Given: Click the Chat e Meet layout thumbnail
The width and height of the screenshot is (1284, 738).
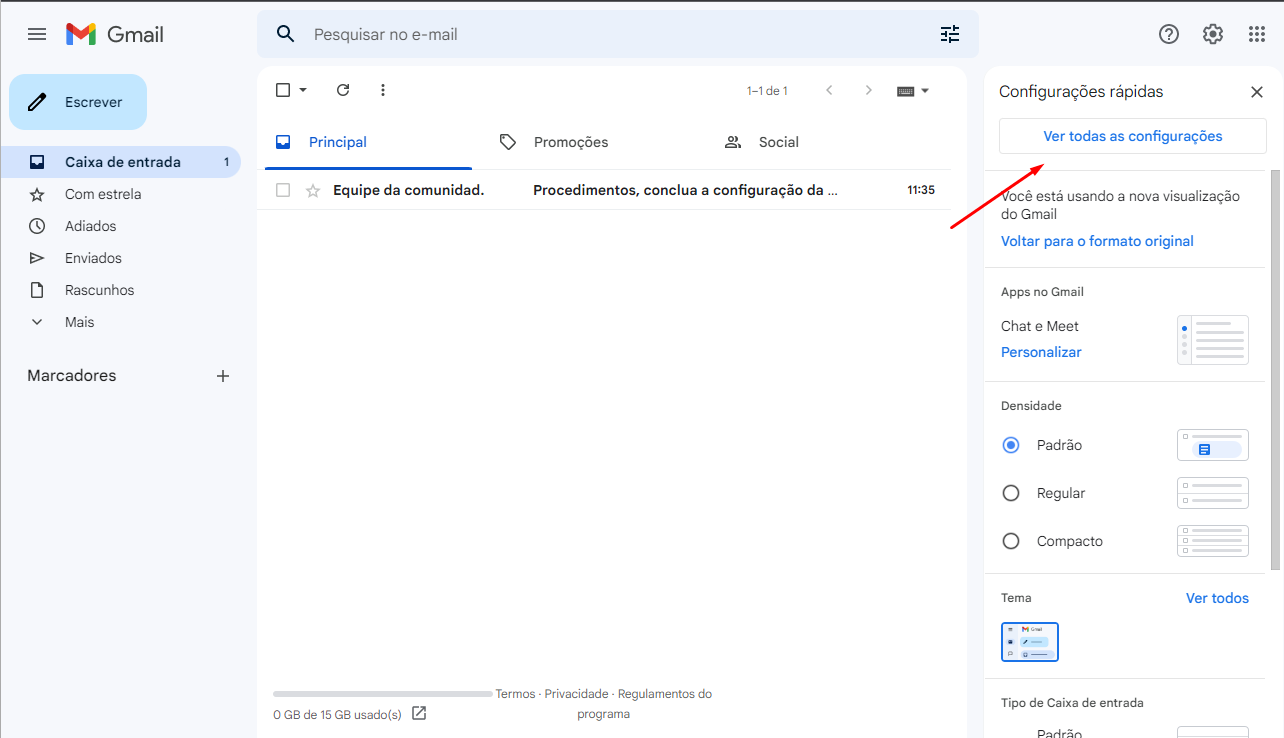Looking at the screenshot, I should pos(1213,340).
